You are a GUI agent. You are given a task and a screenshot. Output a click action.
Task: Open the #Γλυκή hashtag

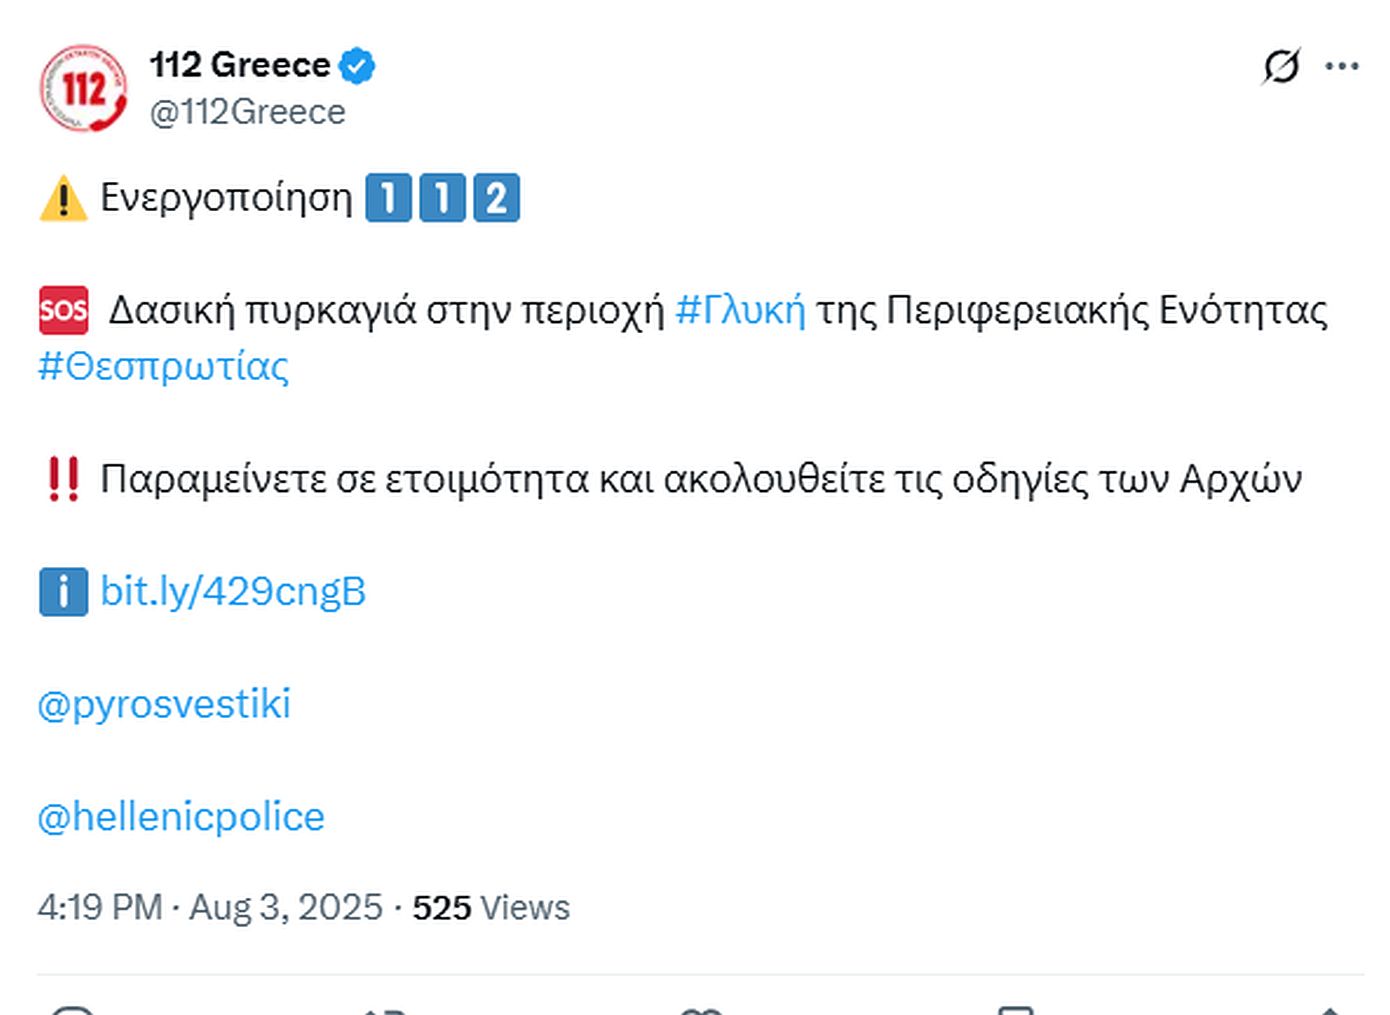pos(740,310)
